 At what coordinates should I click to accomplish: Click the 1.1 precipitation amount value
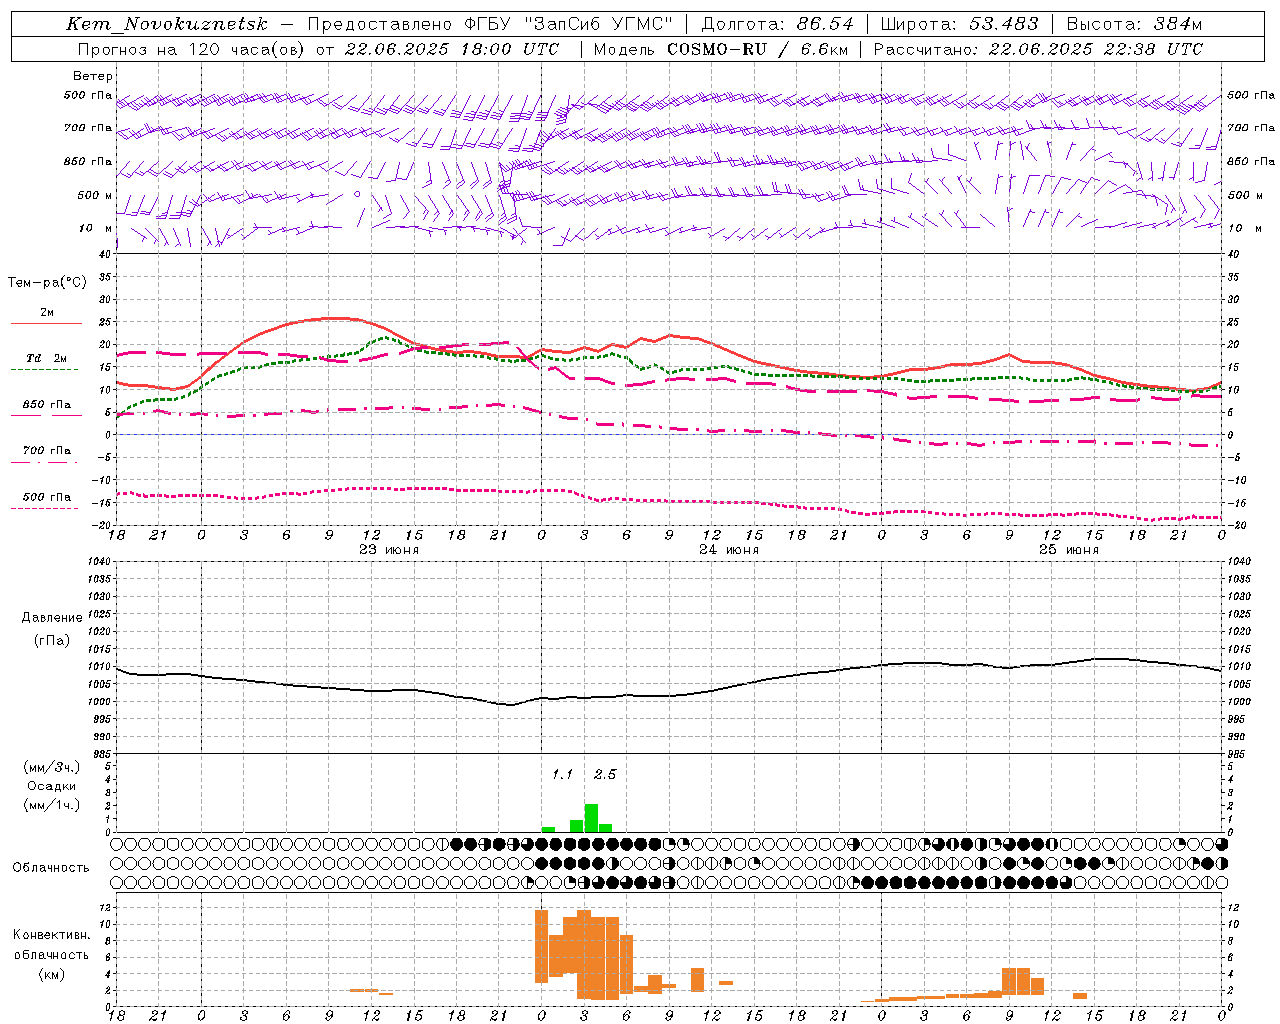tap(563, 774)
